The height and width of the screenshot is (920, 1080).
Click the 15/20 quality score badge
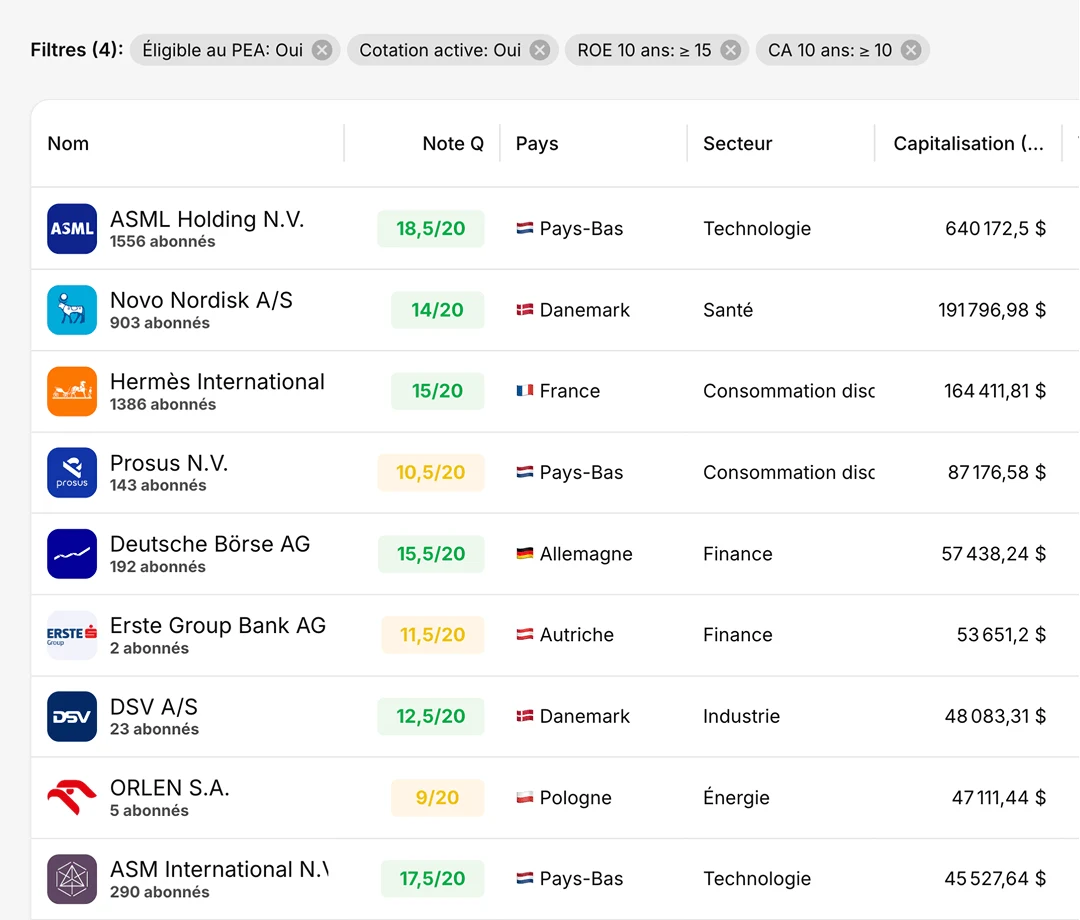(437, 391)
